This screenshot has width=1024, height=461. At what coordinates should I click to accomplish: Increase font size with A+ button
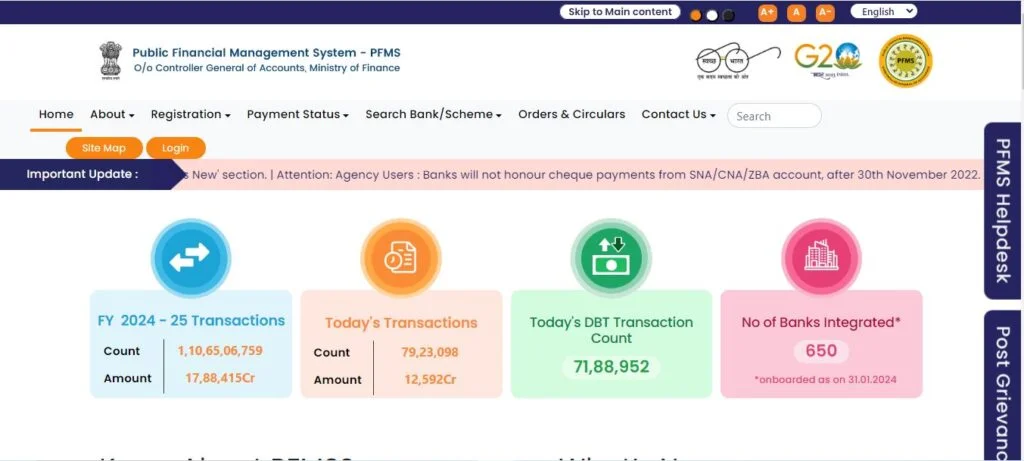point(767,12)
